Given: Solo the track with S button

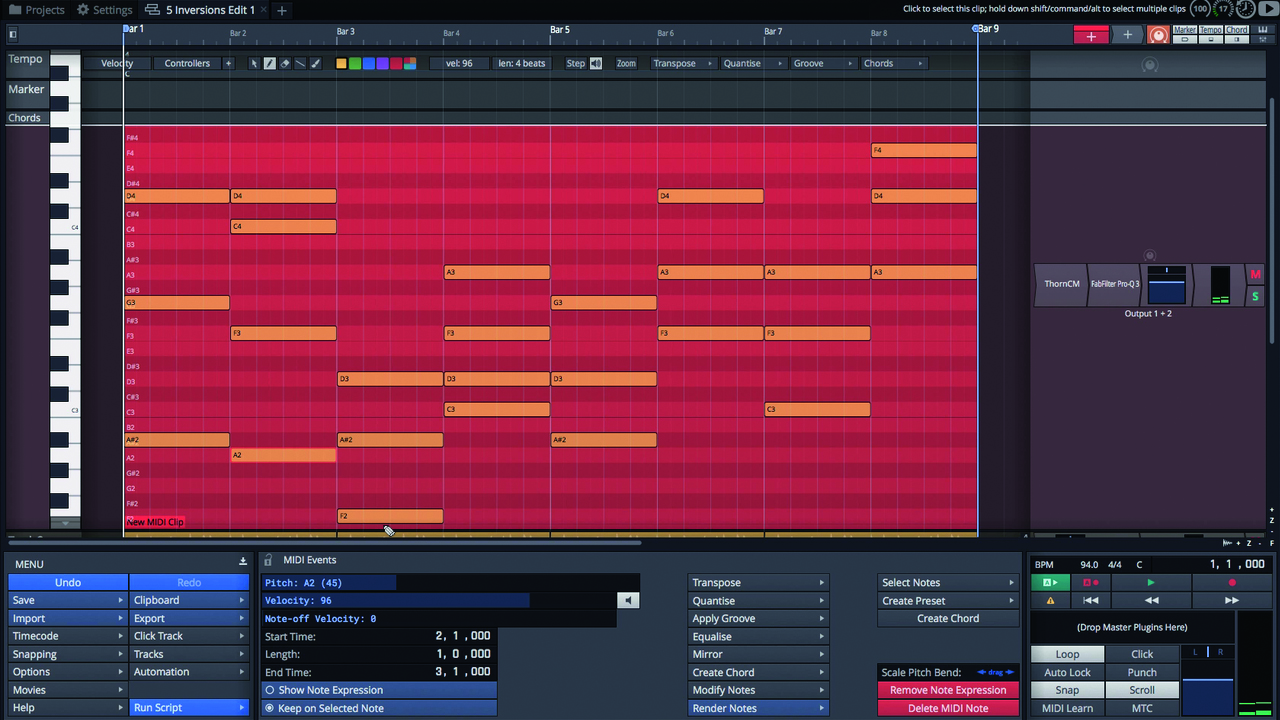Looking at the screenshot, I should click(x=1255, y=296).
